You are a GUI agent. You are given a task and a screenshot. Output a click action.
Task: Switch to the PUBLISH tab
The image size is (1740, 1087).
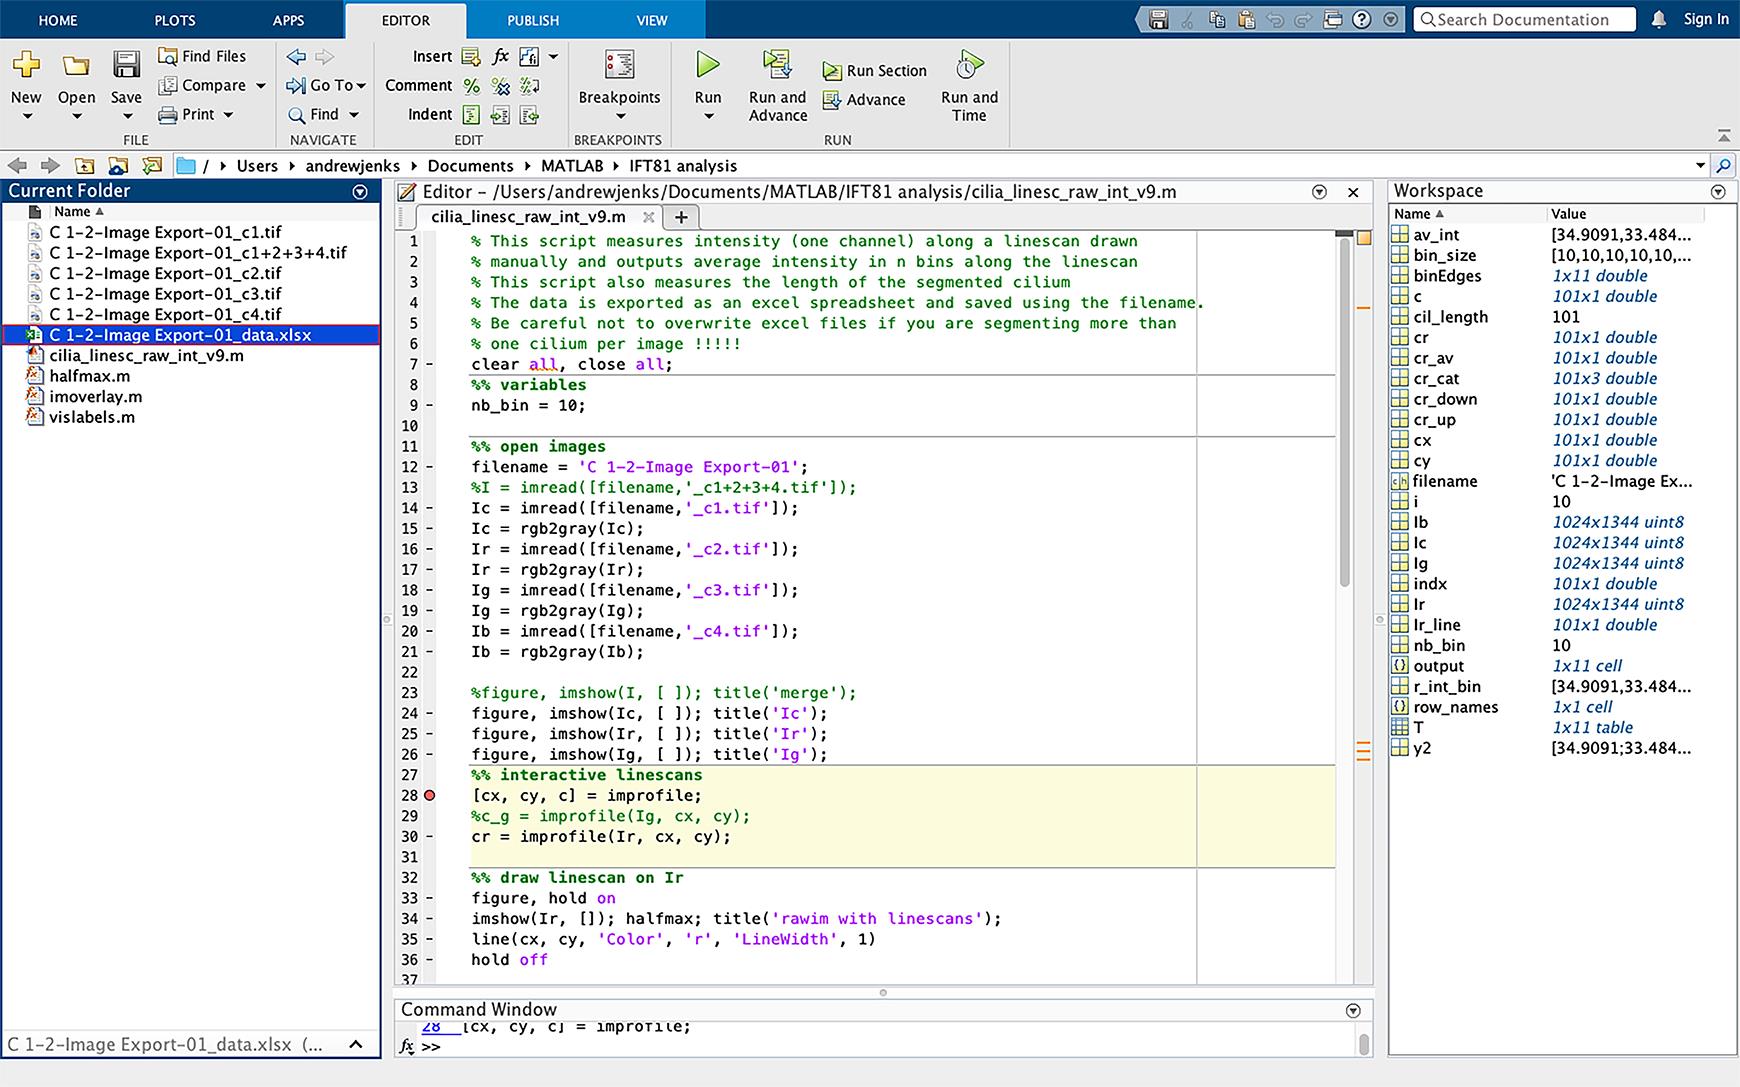click(533, 20)
